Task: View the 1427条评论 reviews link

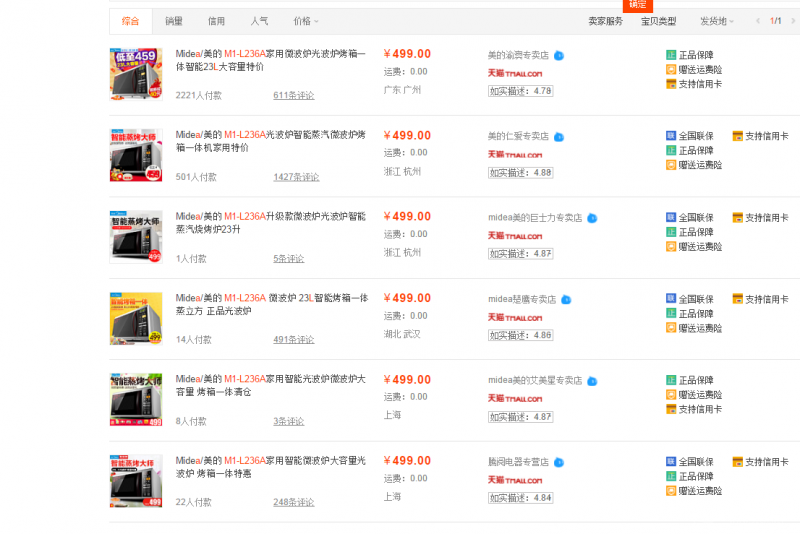Action: pyautogui.click(x=296, y=177)
